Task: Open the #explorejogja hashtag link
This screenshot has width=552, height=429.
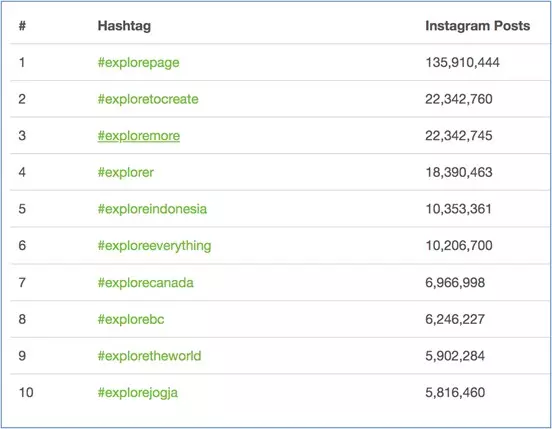Action: tap(138, 393)
